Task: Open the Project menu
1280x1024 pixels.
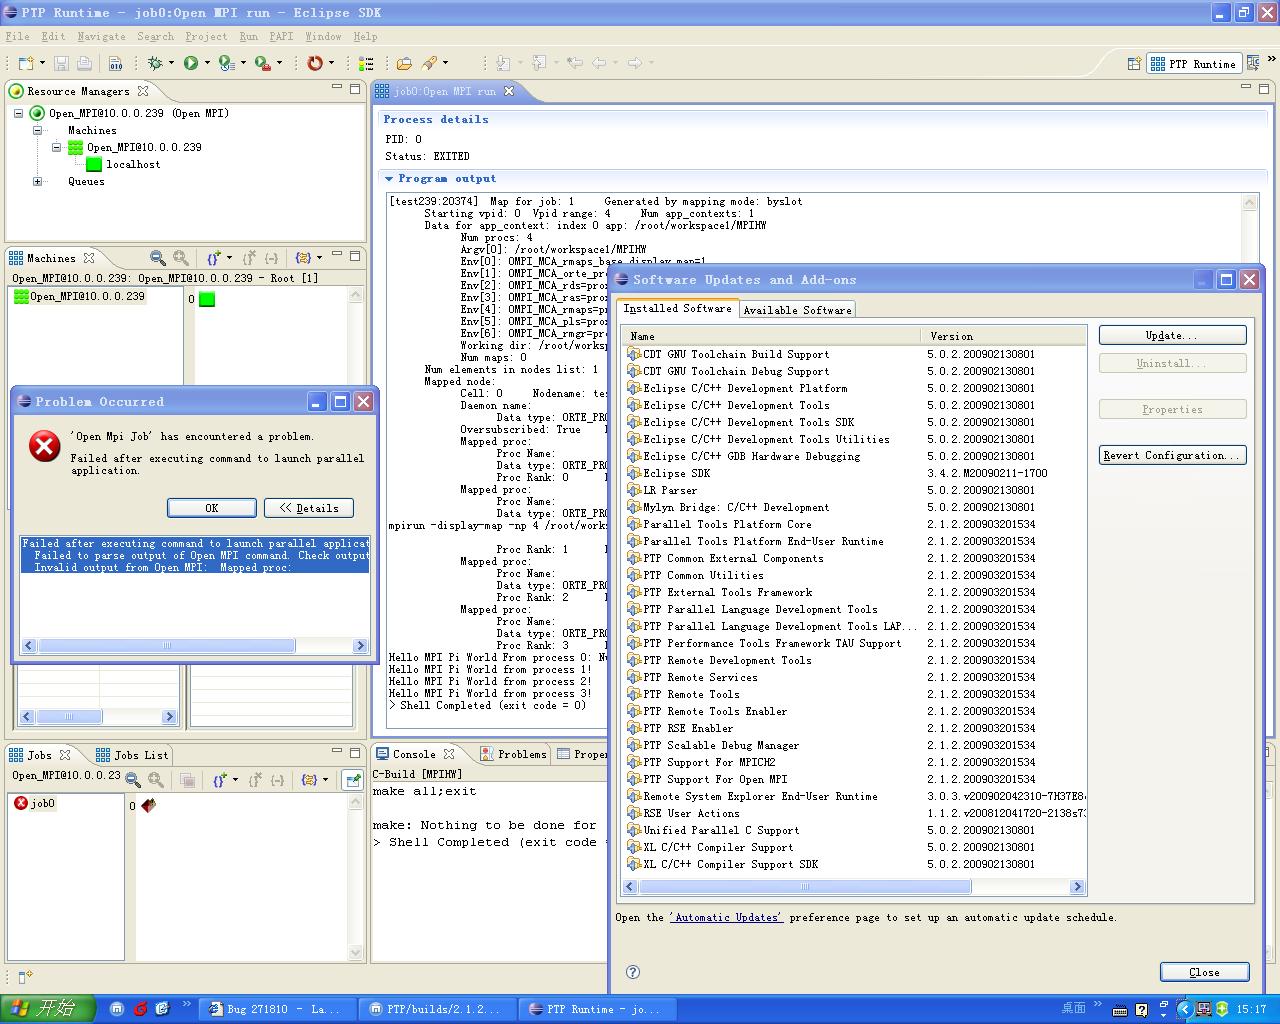Action: pos(206,36)
